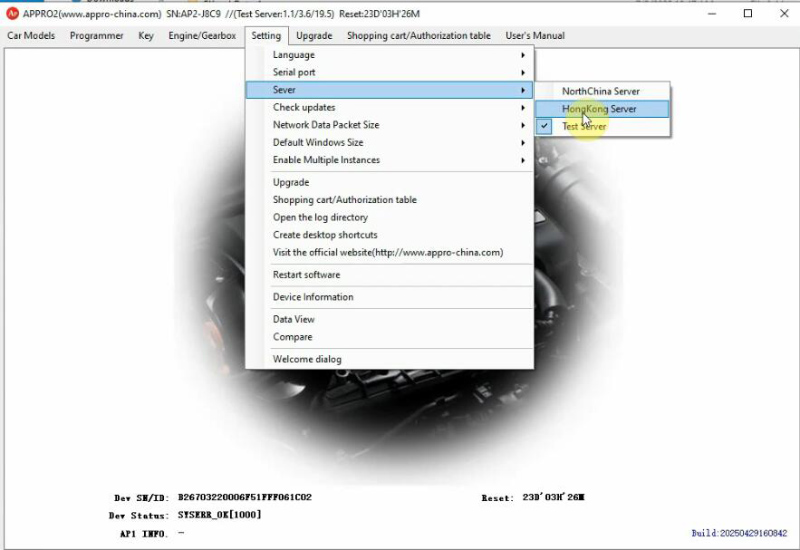Click the Build:20250429160842 text
The image size is (800, 550).
(x=739, y=533)
